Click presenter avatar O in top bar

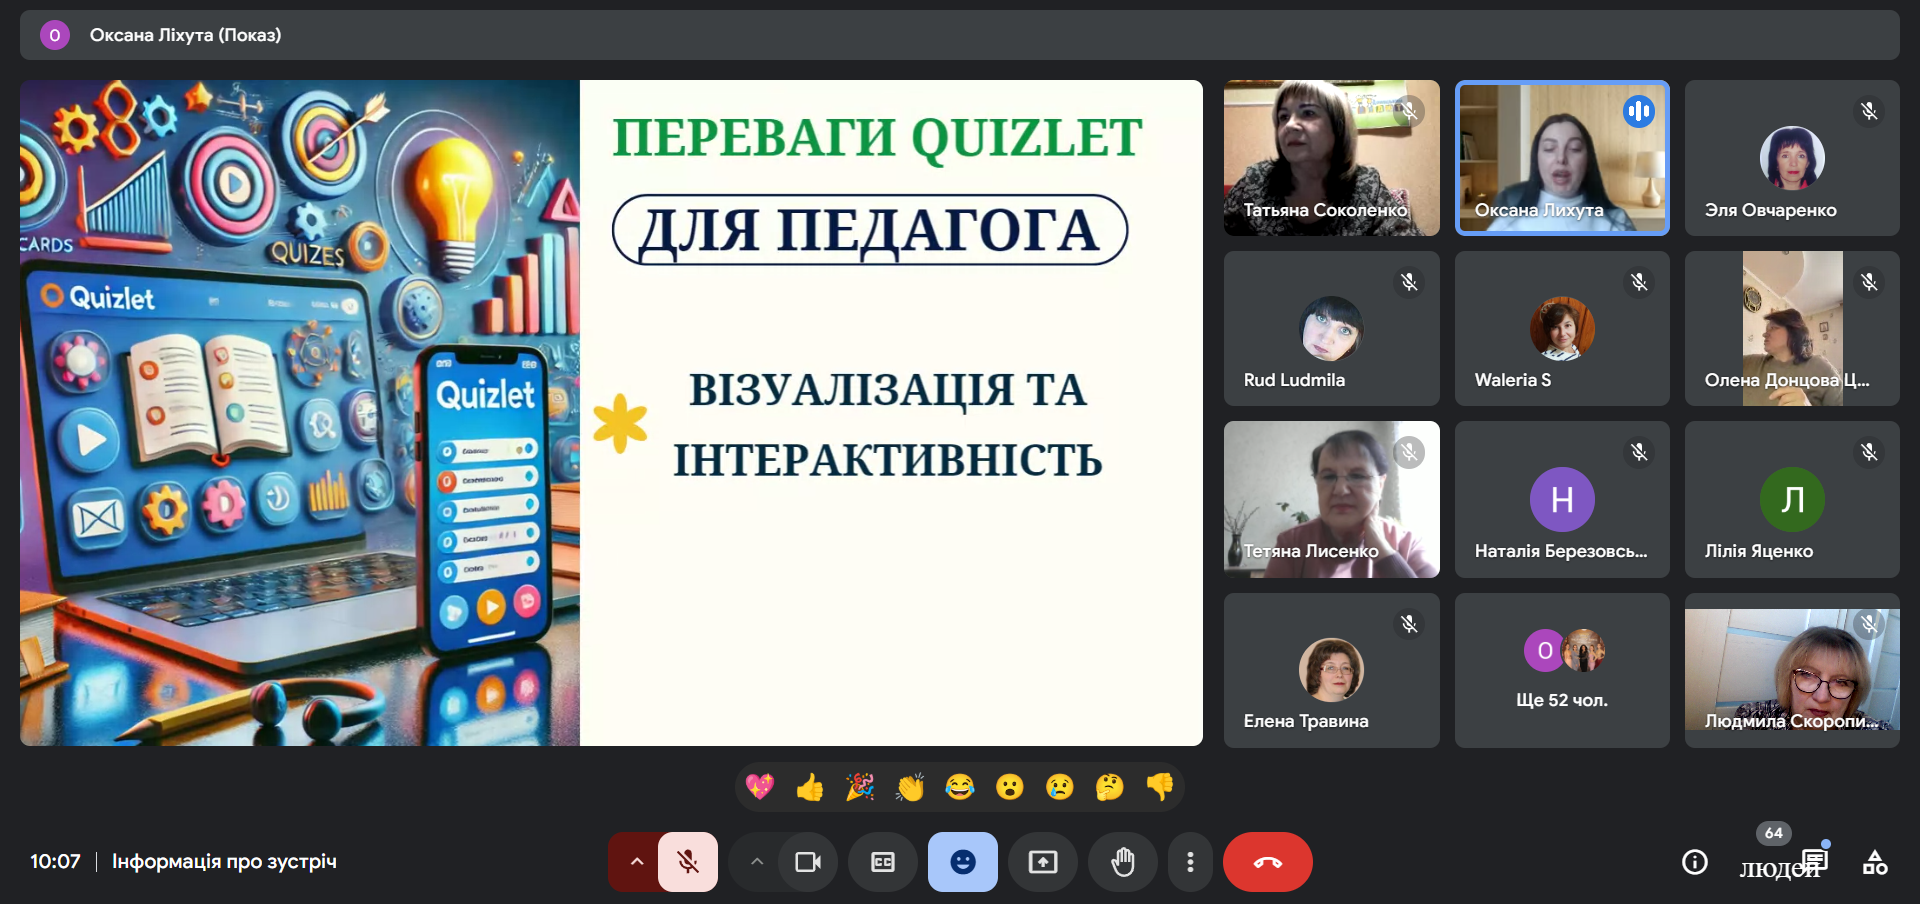click(55, 35)
